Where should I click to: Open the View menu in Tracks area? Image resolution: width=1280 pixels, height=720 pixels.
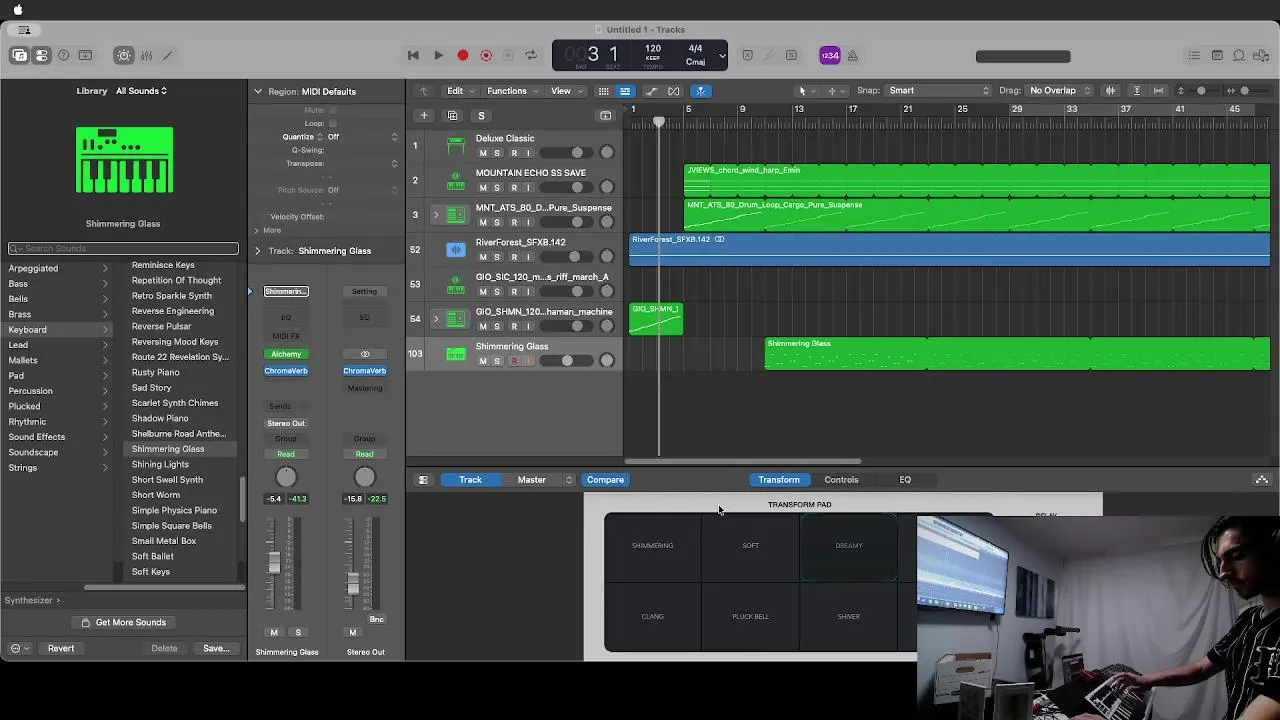(x=566, y=91)
